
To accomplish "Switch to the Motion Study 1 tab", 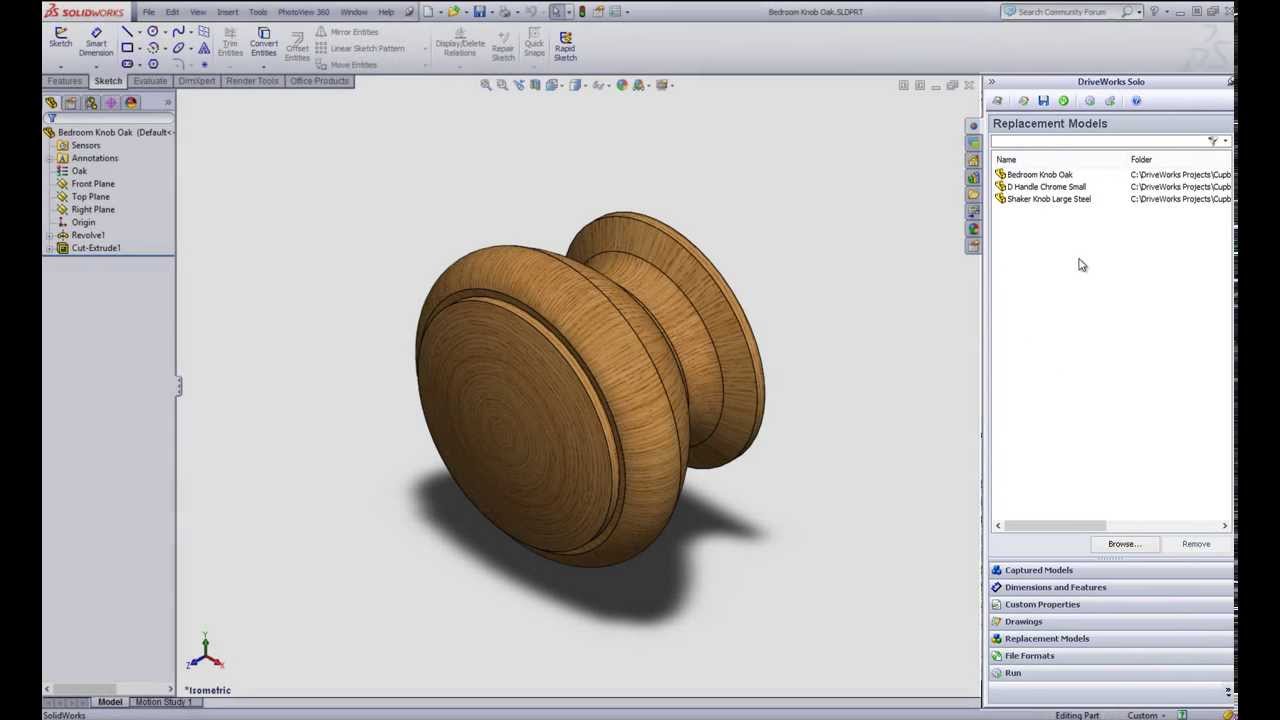I will pos(163,702).
